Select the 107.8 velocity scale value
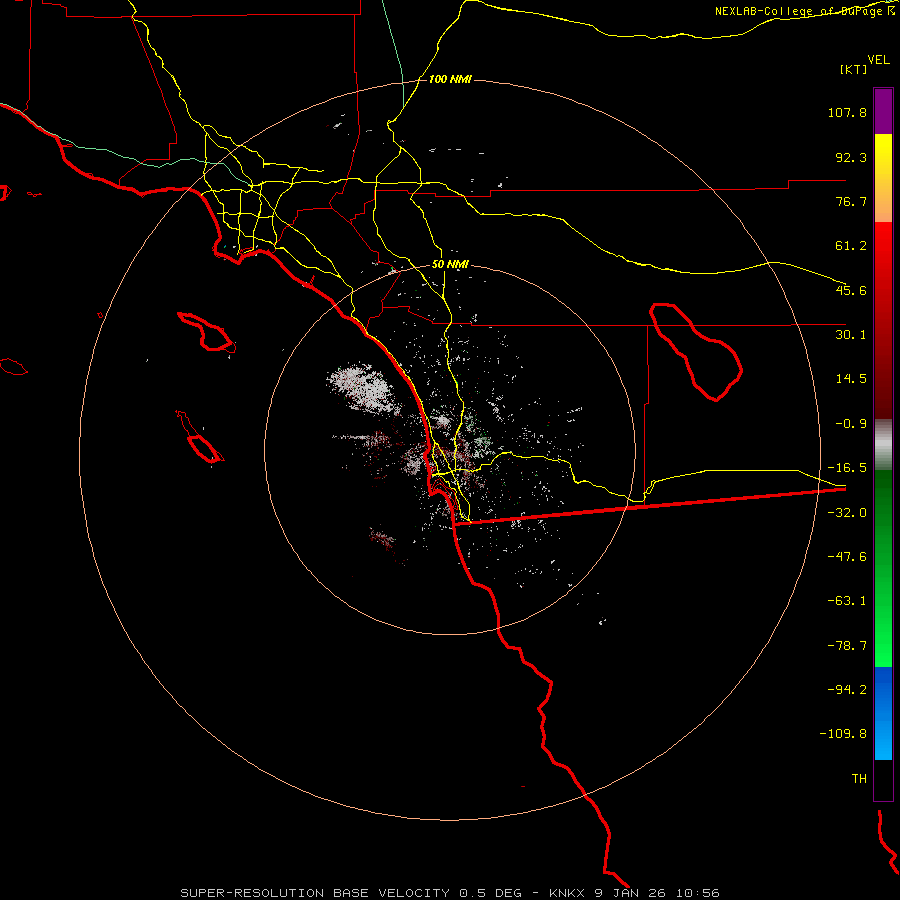The height and width of the screenshot is (900, 900). [x=847, y=112]
